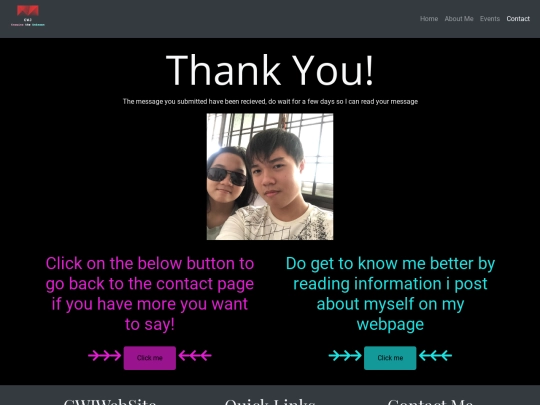Go to the About Me page
The width and height of the screenshot is (540, 405).
(x=459, y=19)
